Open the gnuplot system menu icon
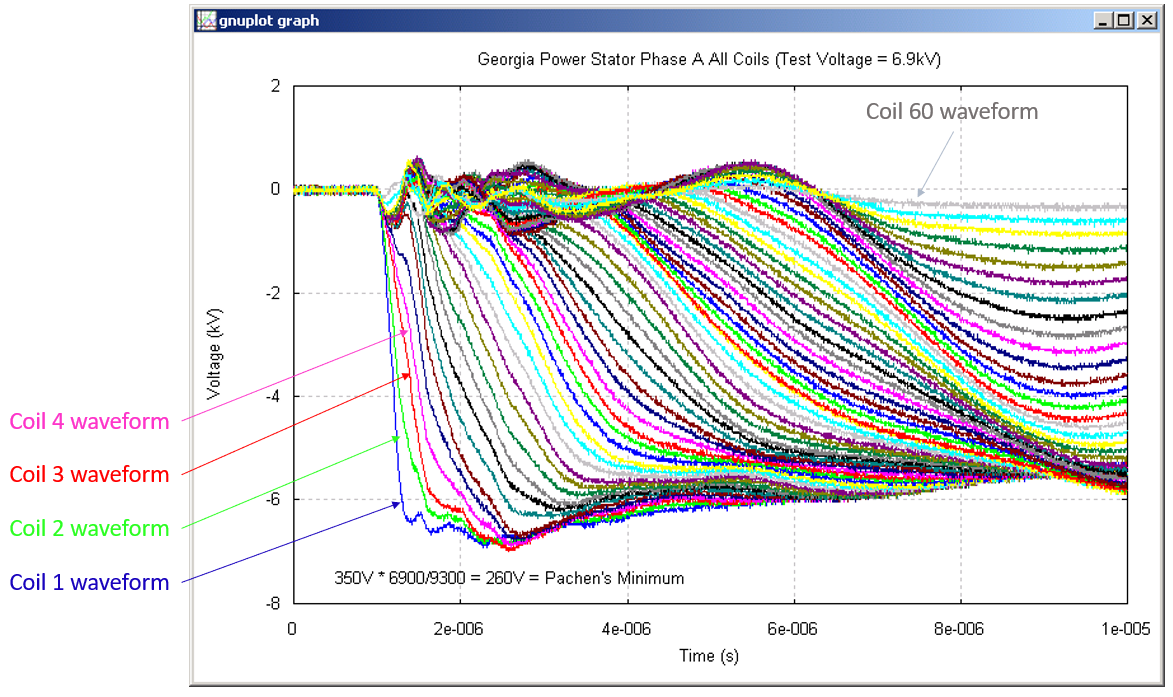1173x697 pixels. 207,20
